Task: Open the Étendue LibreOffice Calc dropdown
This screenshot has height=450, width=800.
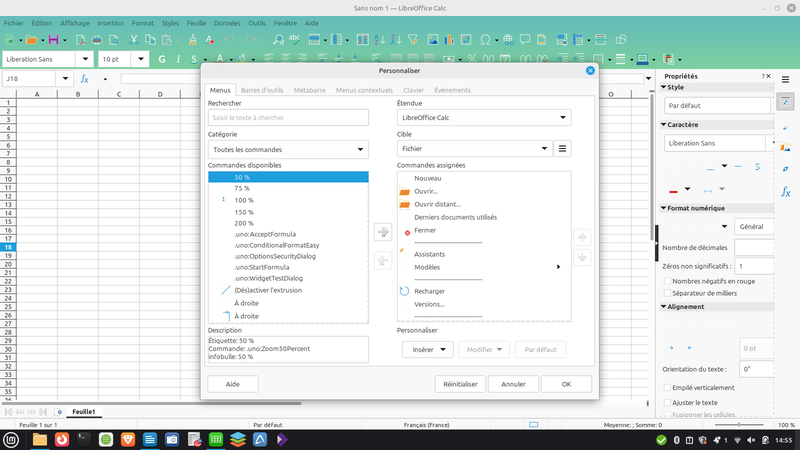Action: (x=484, y=117)
